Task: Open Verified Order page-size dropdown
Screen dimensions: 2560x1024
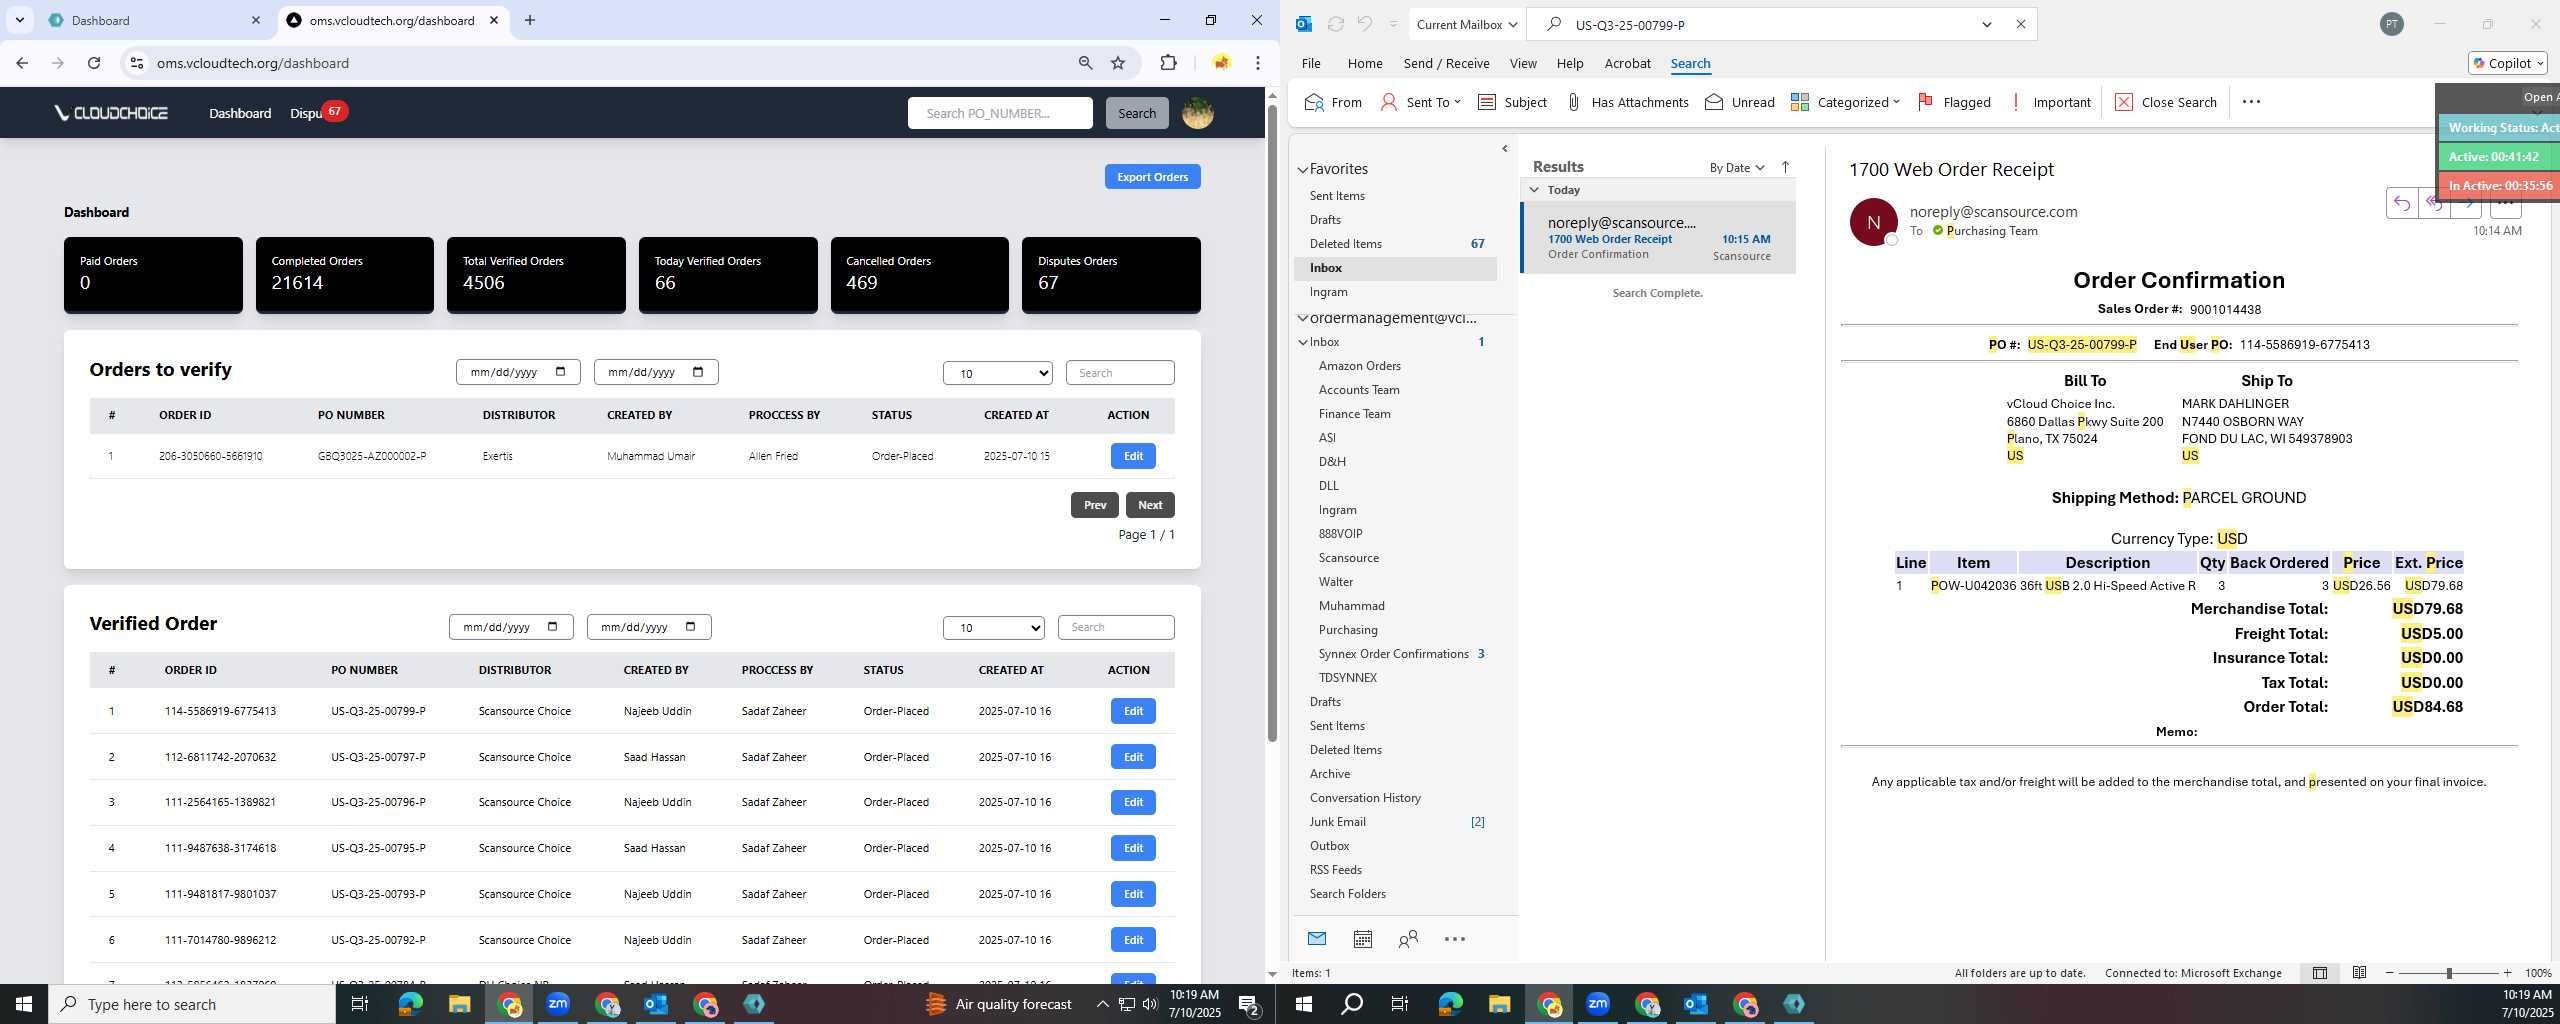Action: click(x=993, y=628)
